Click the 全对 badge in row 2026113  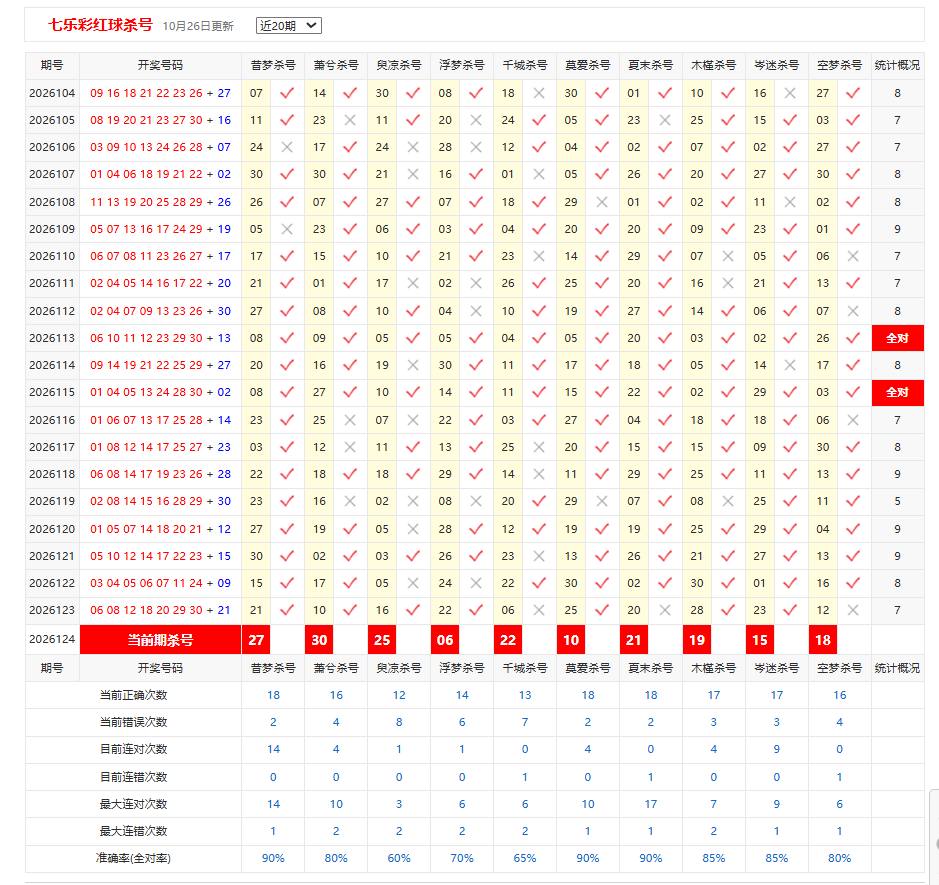tap(898, 338)
